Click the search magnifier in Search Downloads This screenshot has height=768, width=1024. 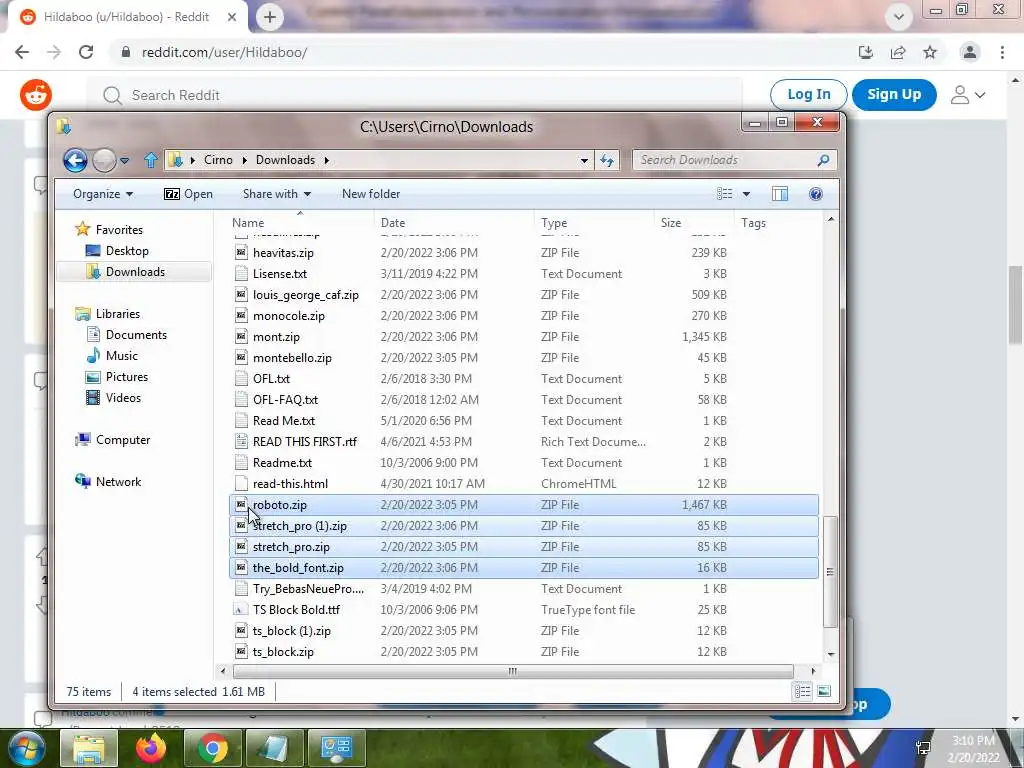(x=823, y=160)
